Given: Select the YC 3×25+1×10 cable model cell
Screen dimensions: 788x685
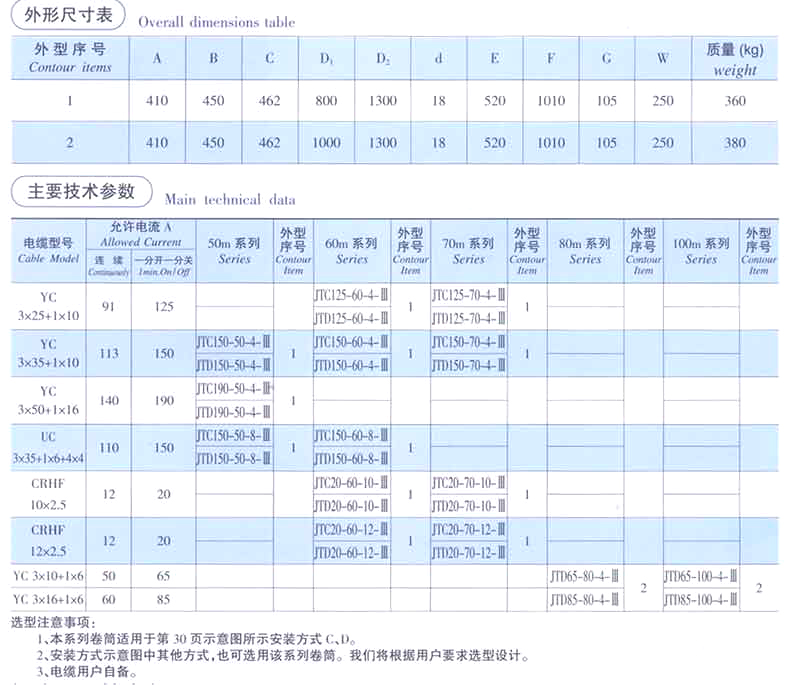Looking at the screenshot, I should [x=49, y=306].
